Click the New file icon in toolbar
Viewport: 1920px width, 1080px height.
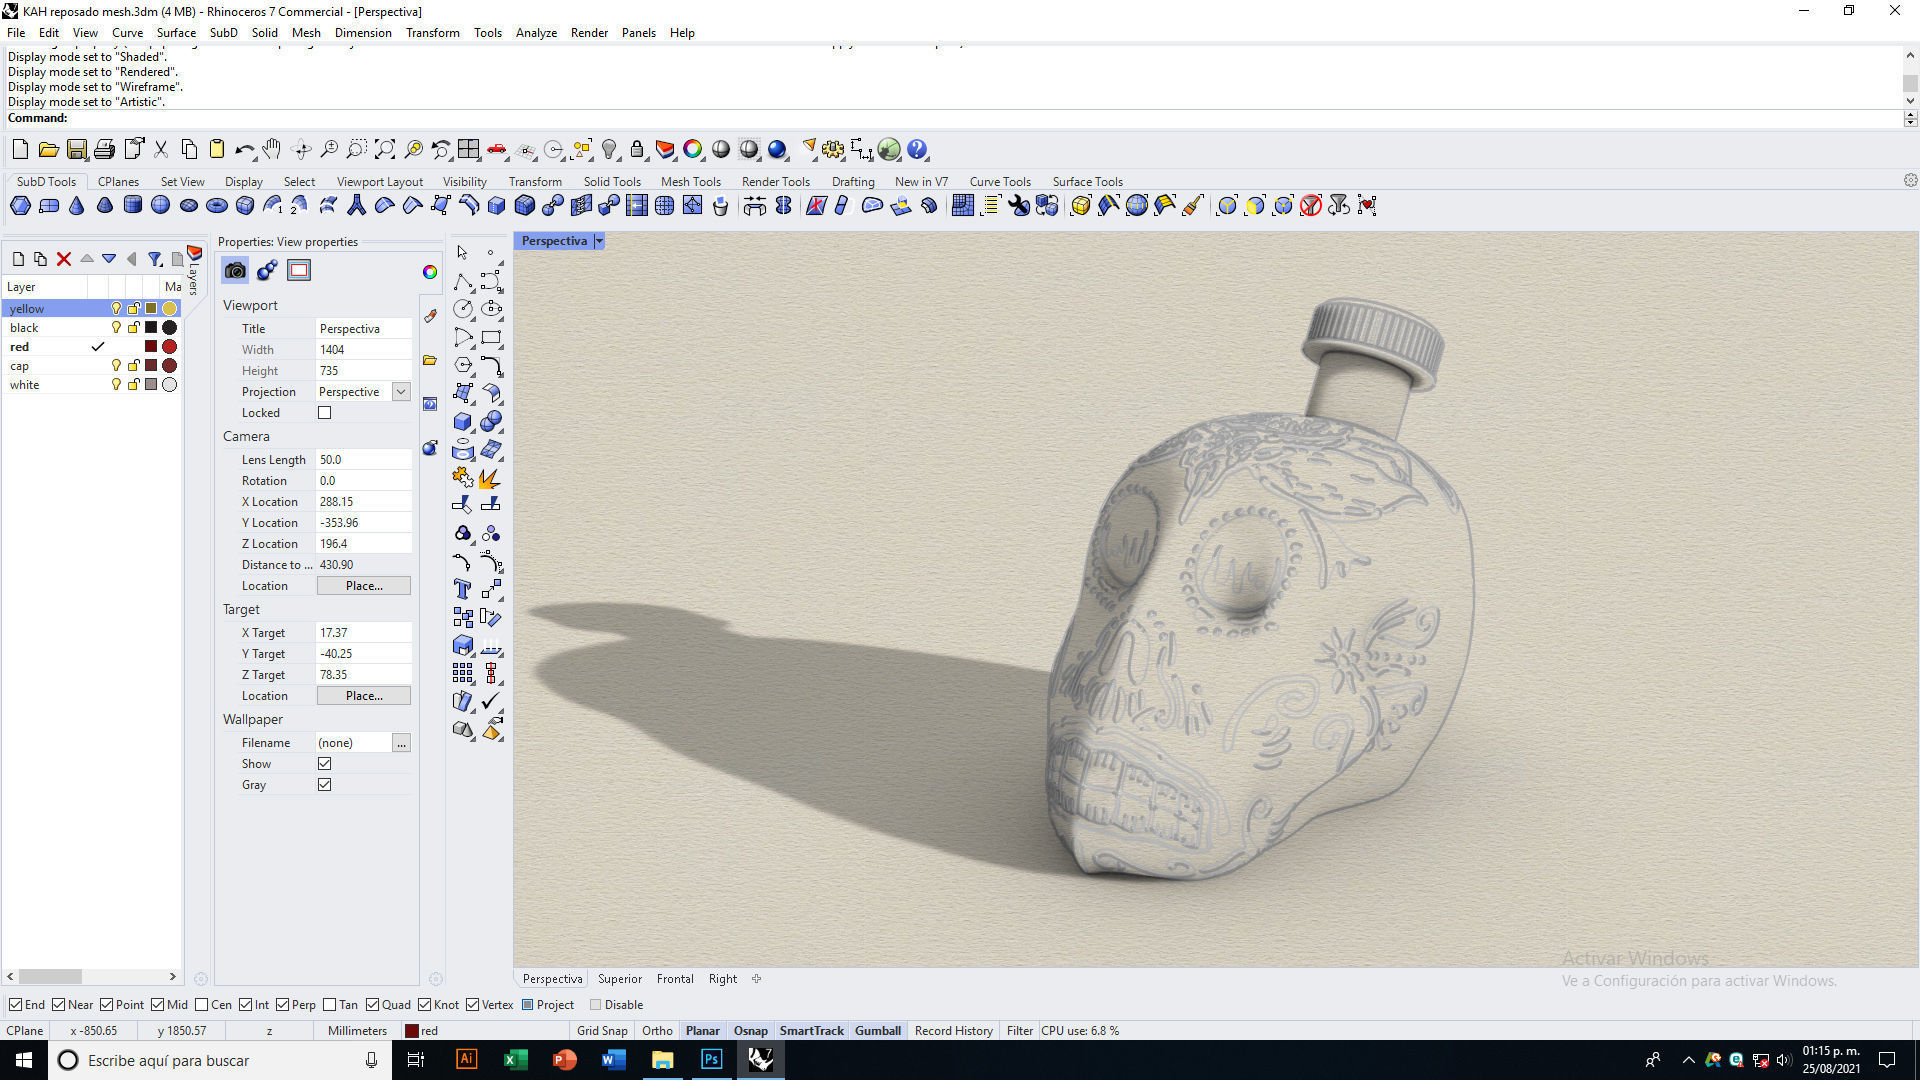point(20,150)
